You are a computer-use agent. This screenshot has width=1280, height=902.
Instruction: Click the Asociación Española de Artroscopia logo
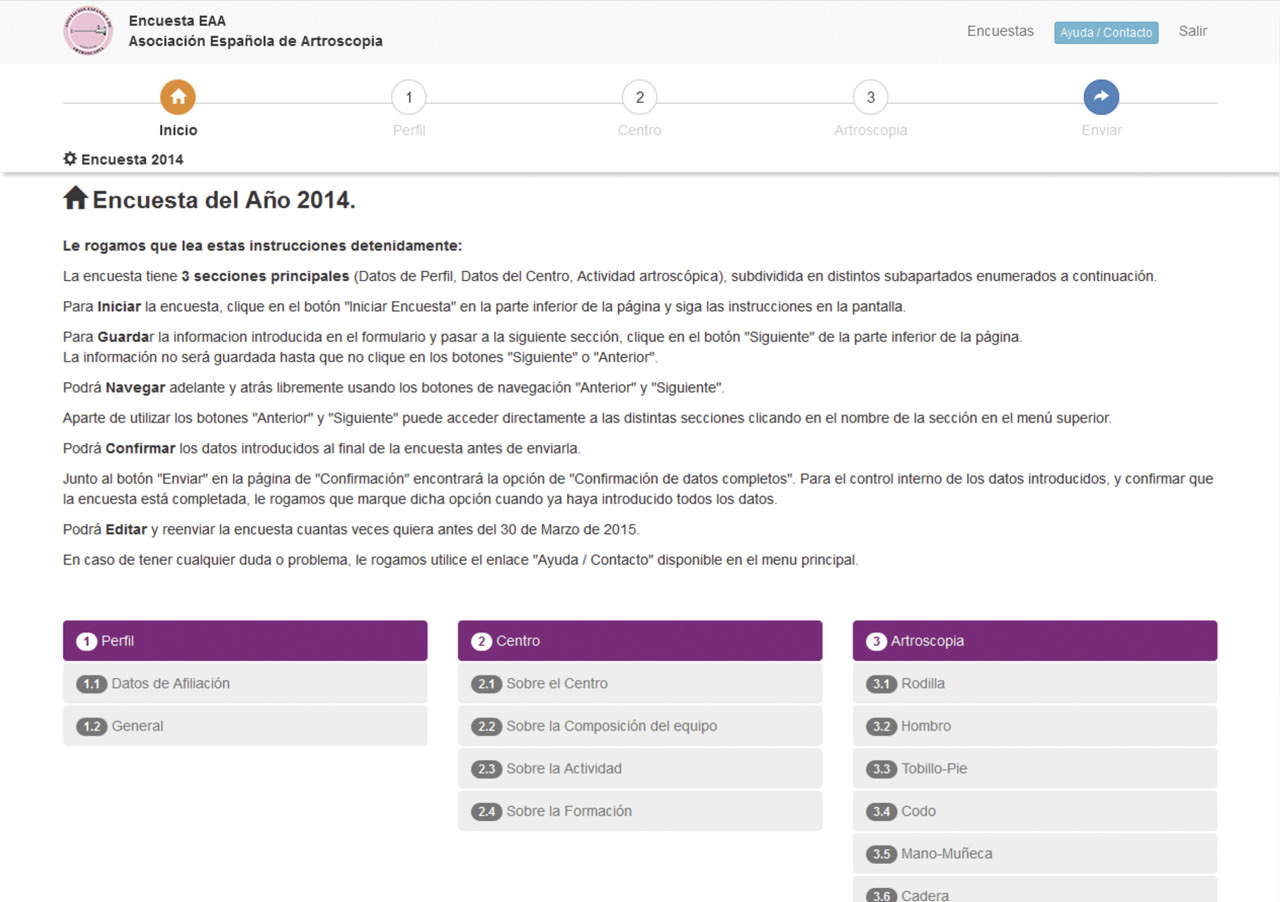click(x=88, y=32)
